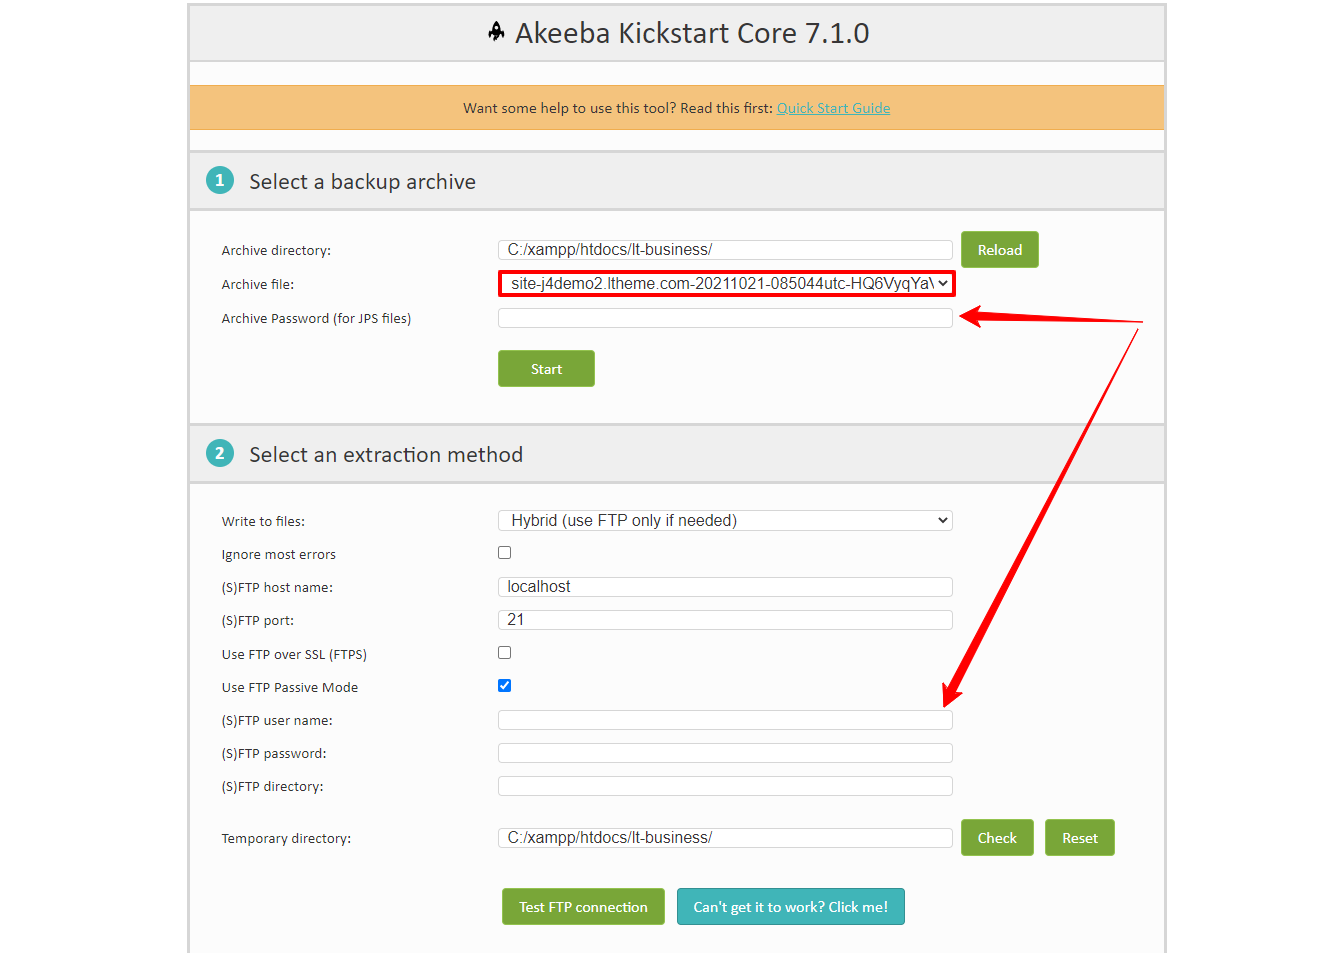The height and width of the screenshot is (953, 1322).
Task: Enable Use FTP over SSL checkbox
Action: (505, 653)
